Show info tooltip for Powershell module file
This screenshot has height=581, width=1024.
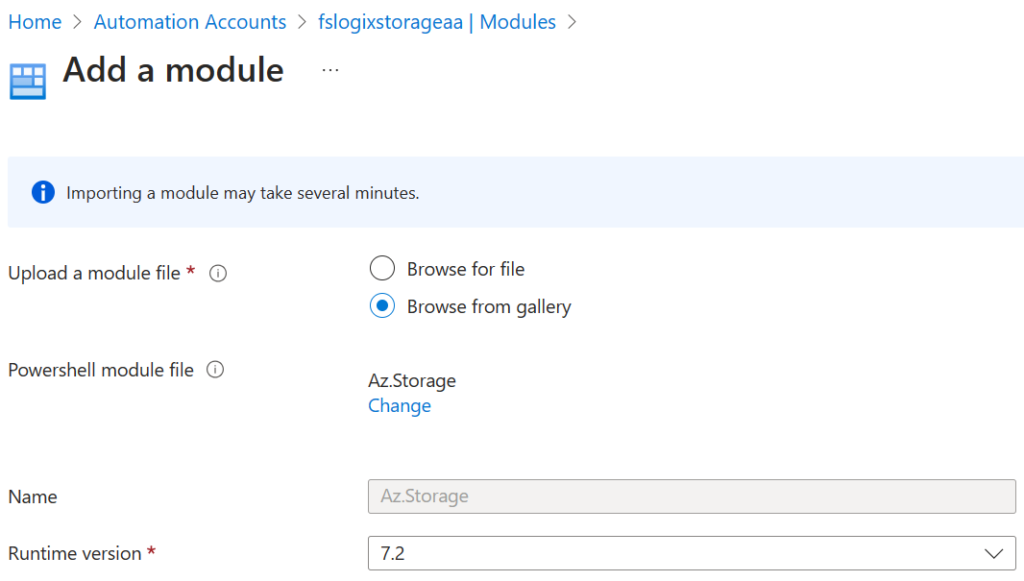pos(215,370)
